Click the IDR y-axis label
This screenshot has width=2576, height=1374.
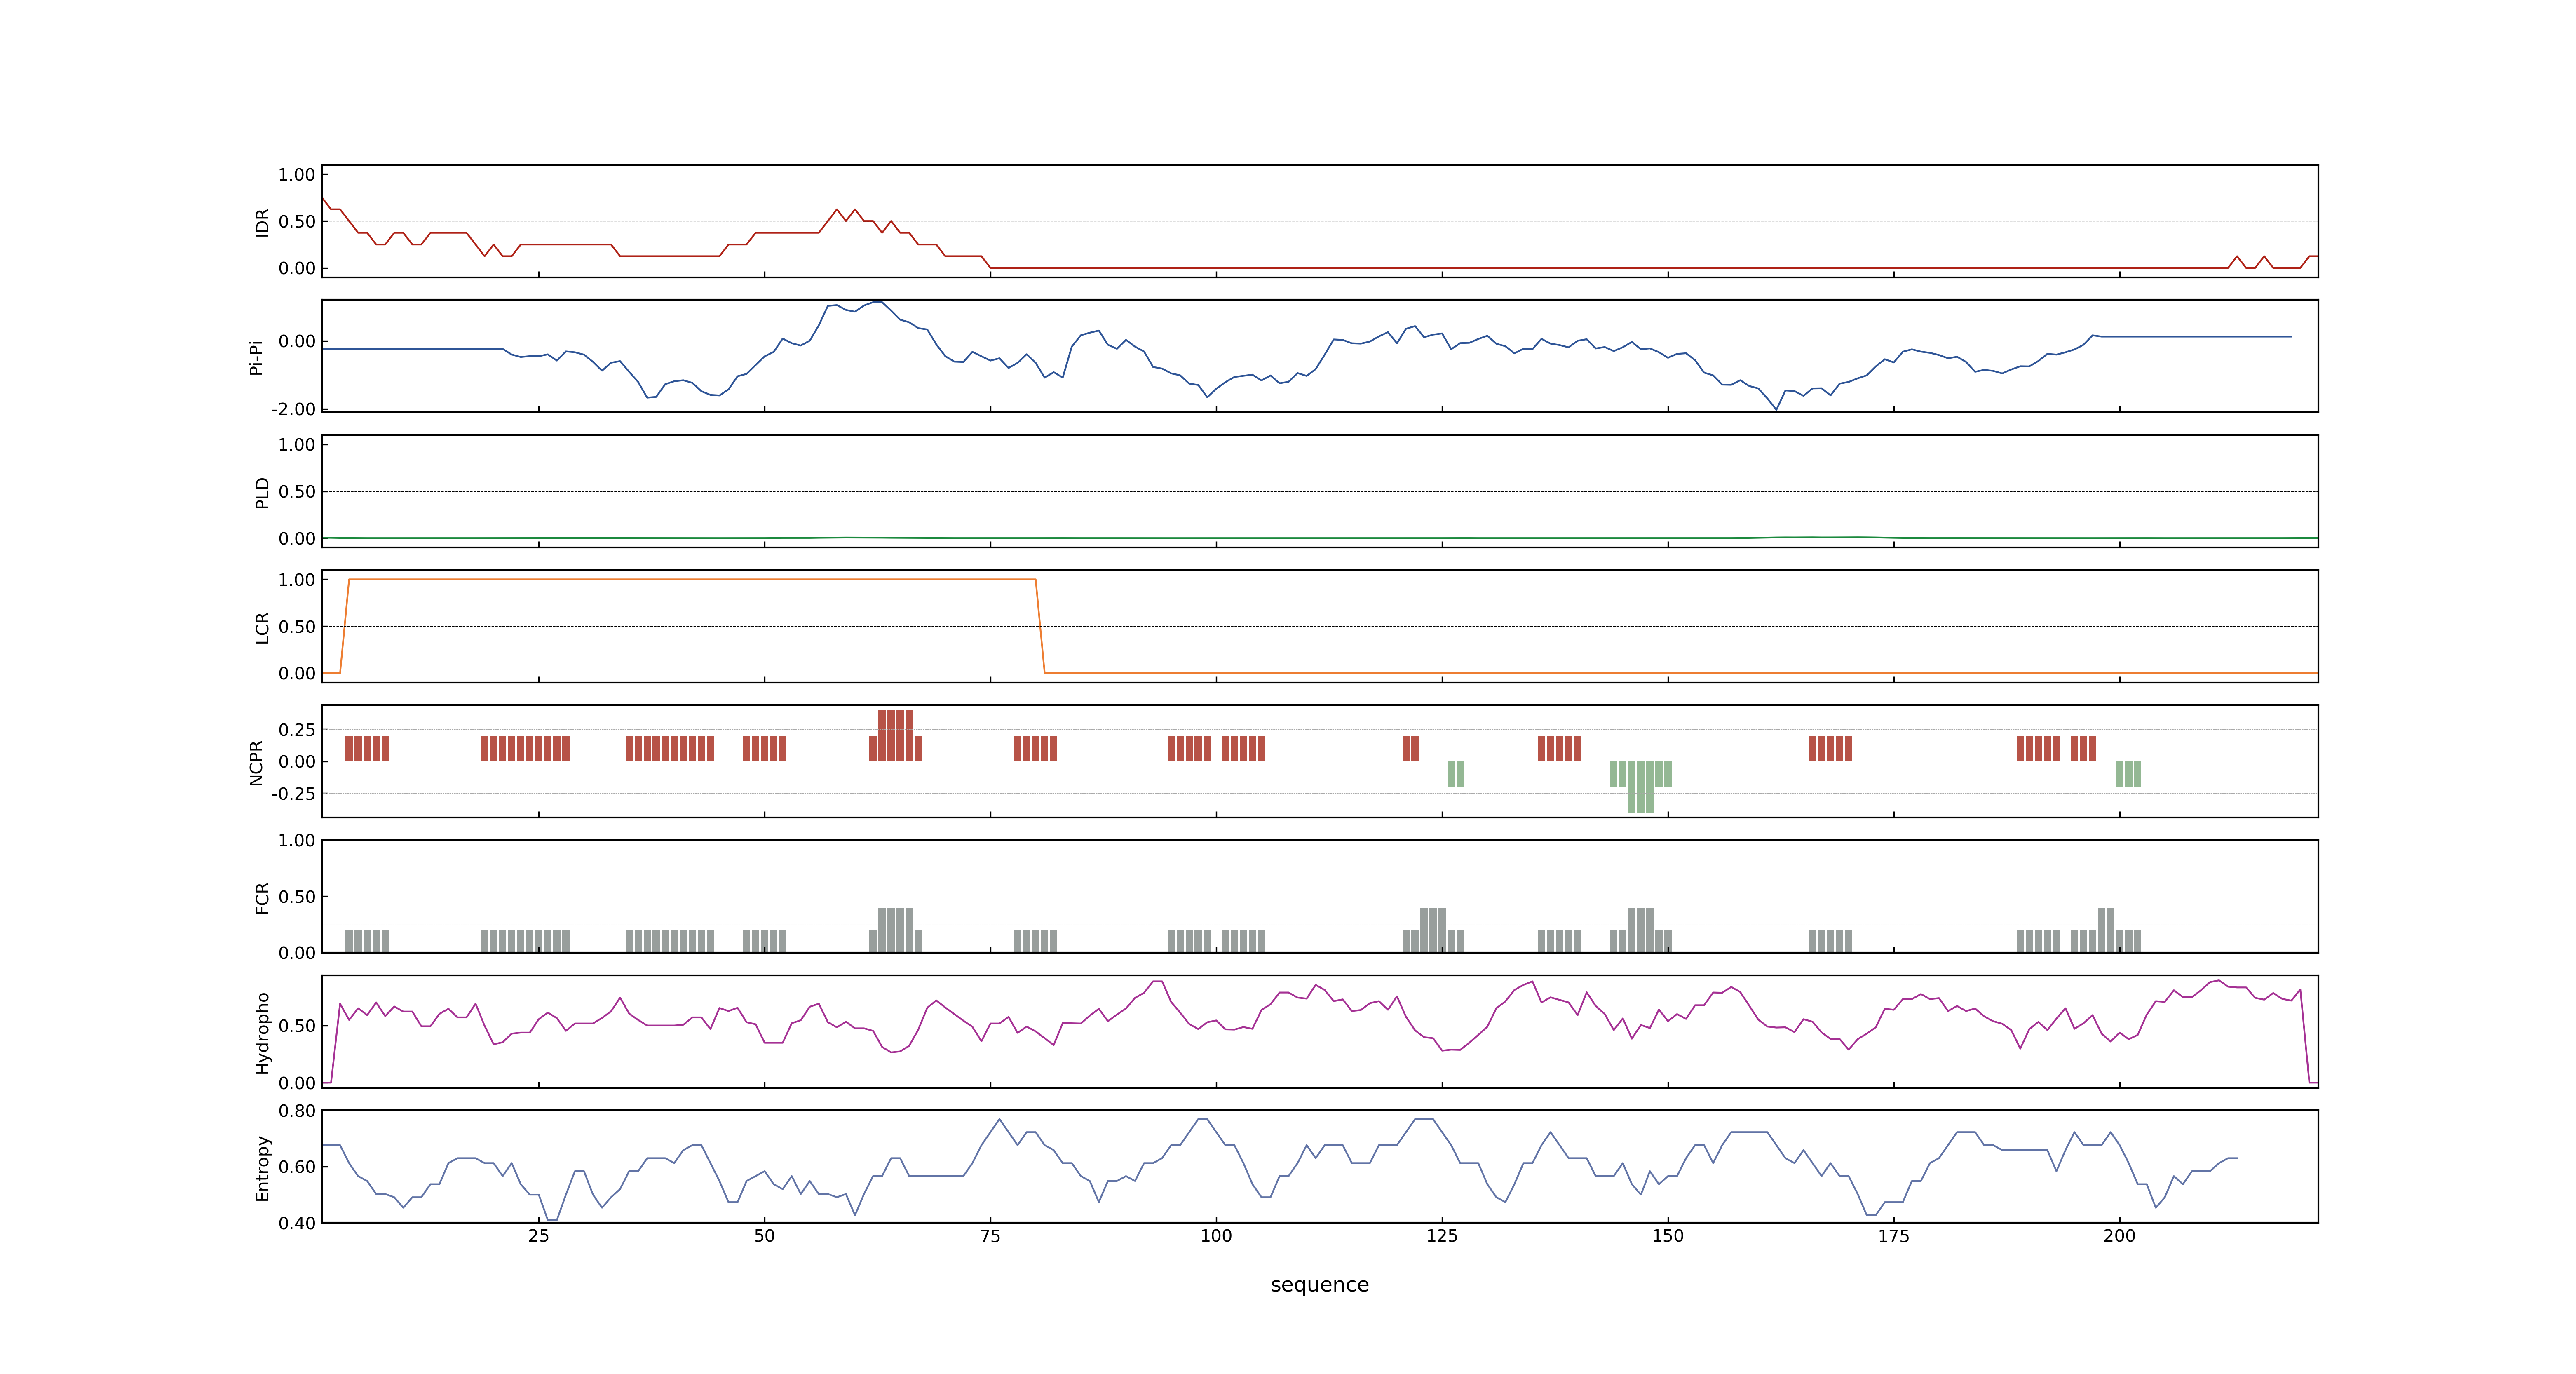262,222
